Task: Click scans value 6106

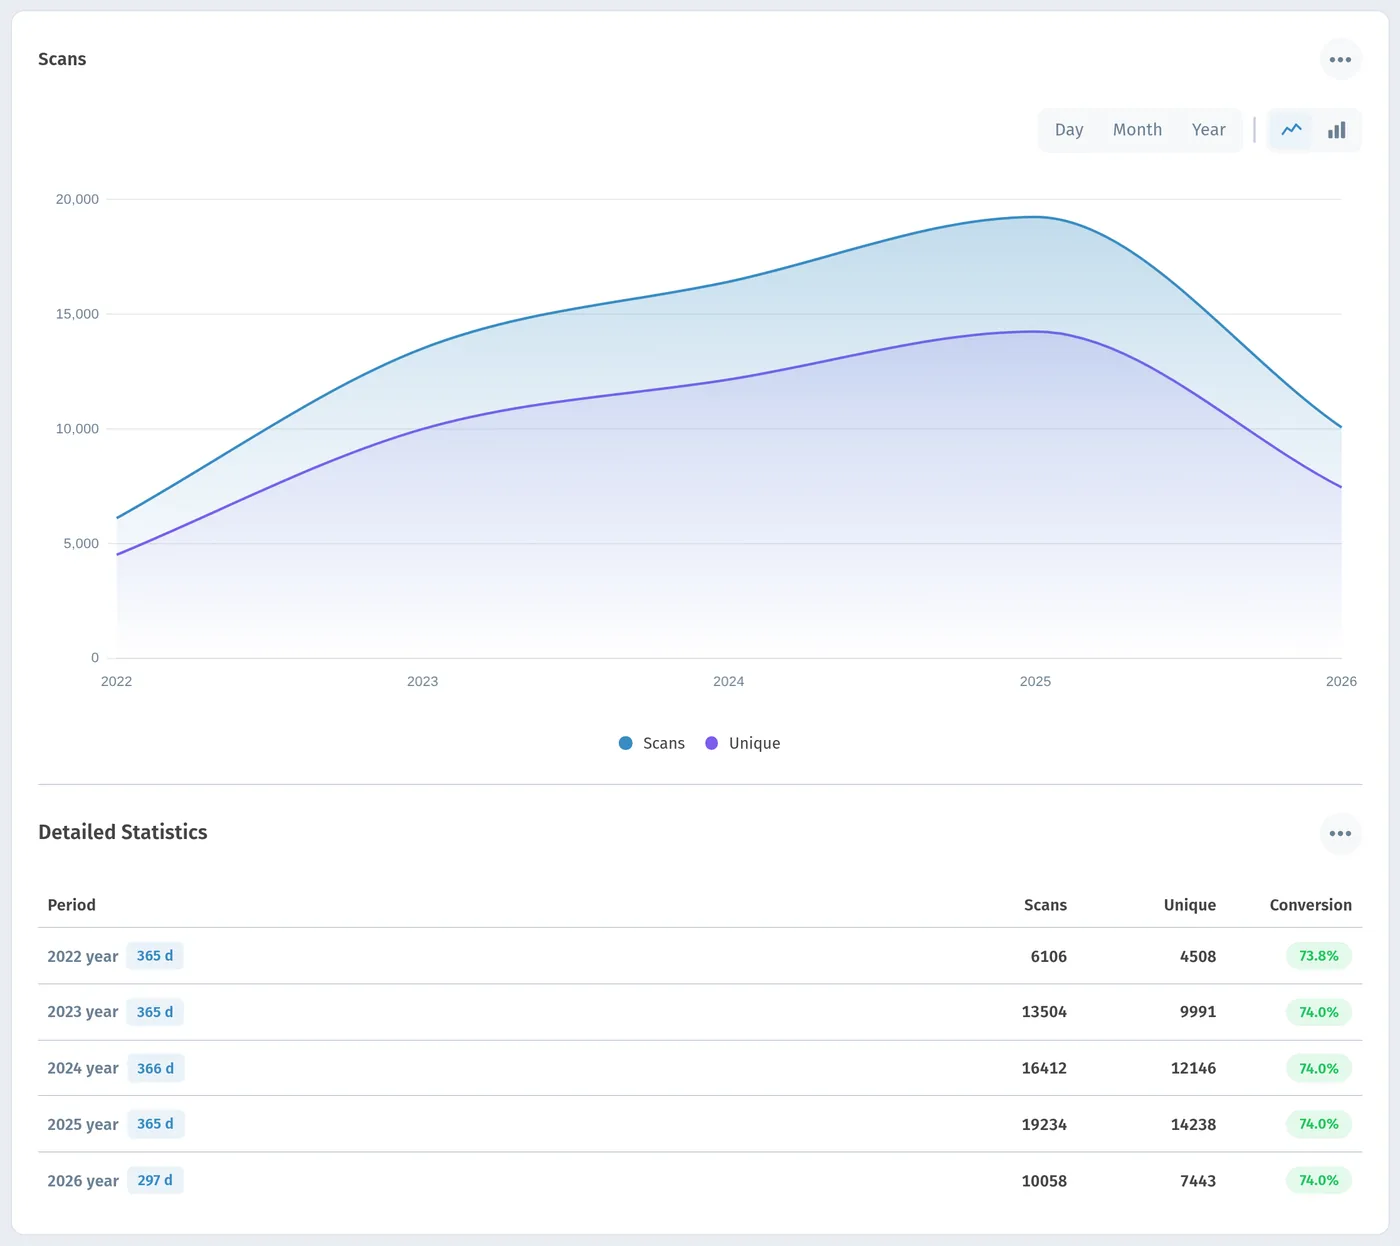Action: pos(1049,957)
